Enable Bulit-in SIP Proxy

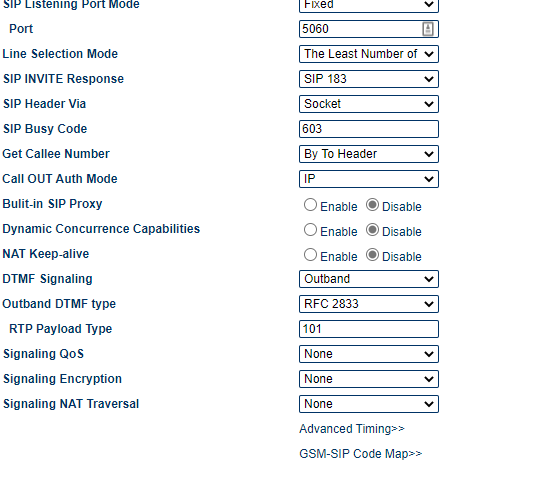point(310,205)
